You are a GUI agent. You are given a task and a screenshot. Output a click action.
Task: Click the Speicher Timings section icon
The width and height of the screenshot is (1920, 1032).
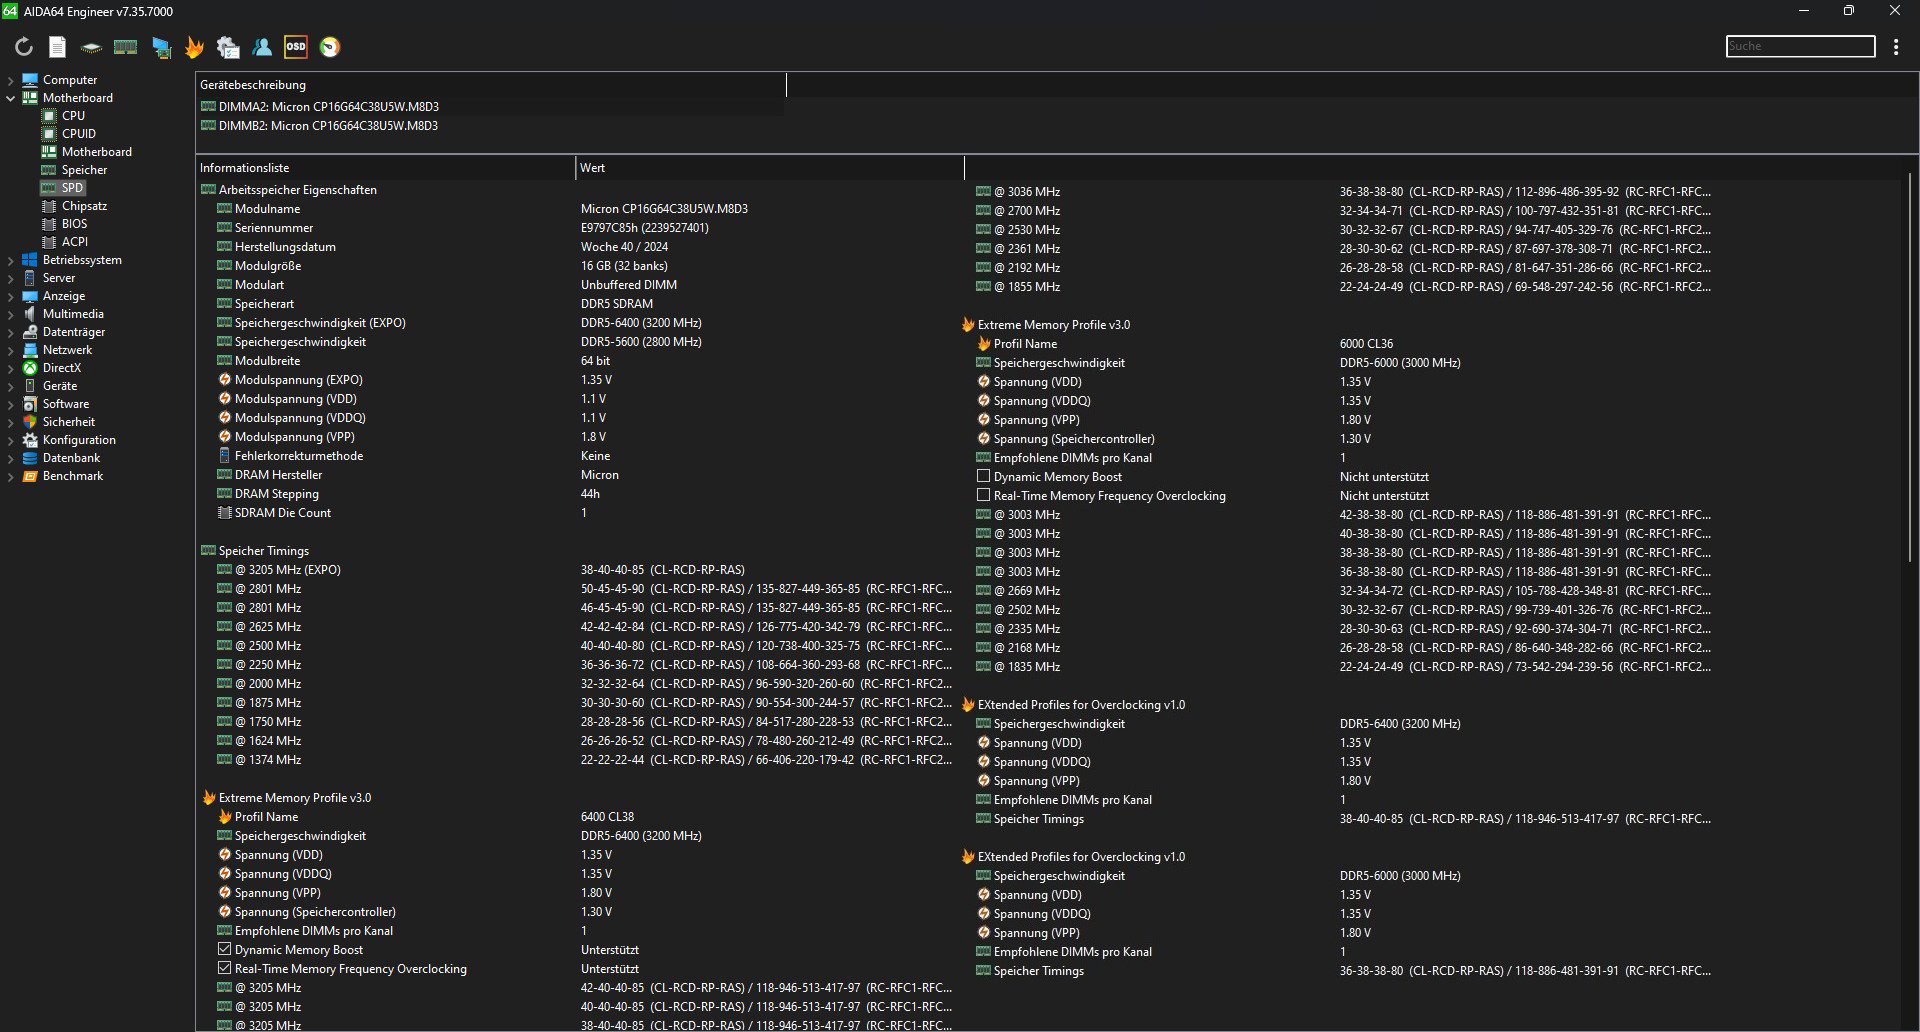coord(208,551)
